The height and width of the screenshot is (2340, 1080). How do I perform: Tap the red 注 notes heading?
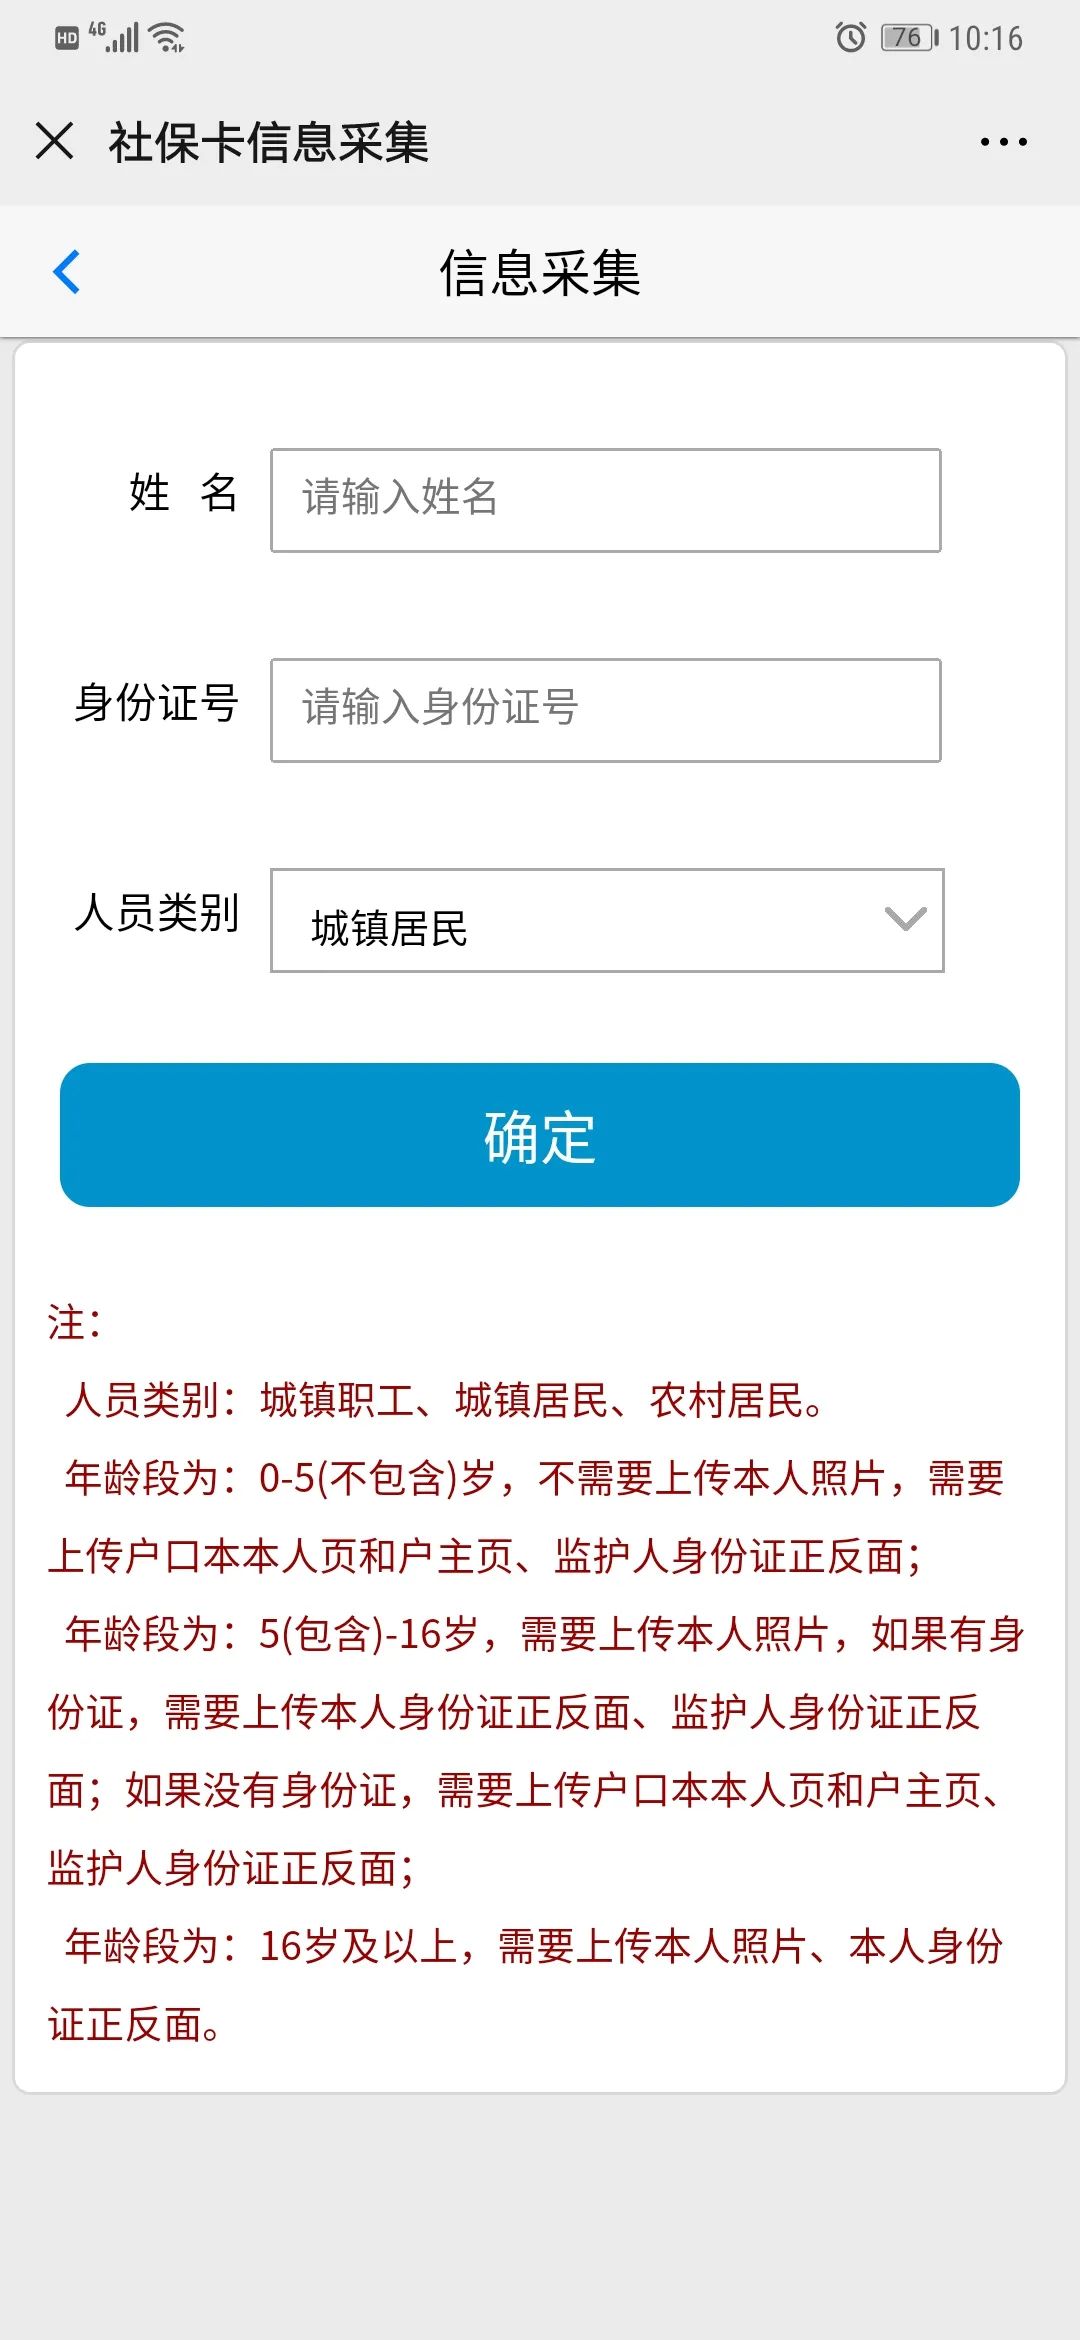(74, 1322)
